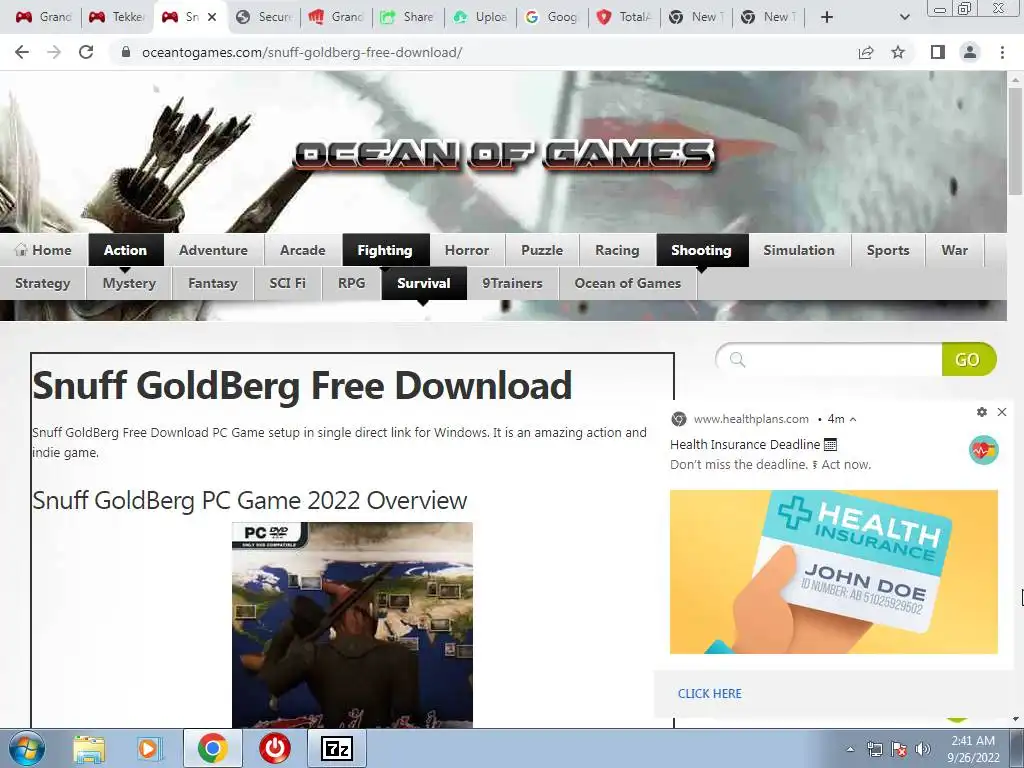This screenshot has height=768, width=1024.
Task: Open the Adventure category
Action: (214, 250)
